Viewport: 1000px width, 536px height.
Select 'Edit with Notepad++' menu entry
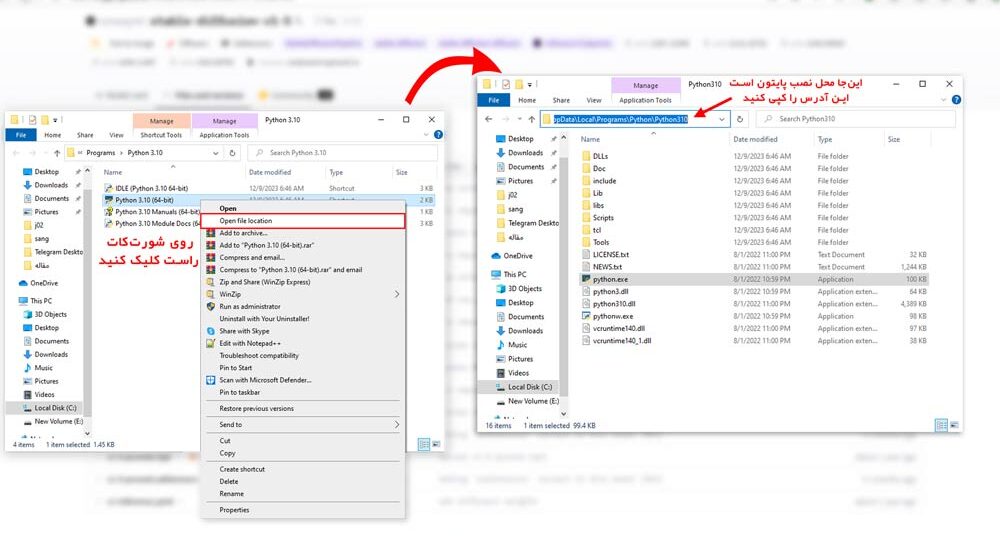(x=249, y=343)
